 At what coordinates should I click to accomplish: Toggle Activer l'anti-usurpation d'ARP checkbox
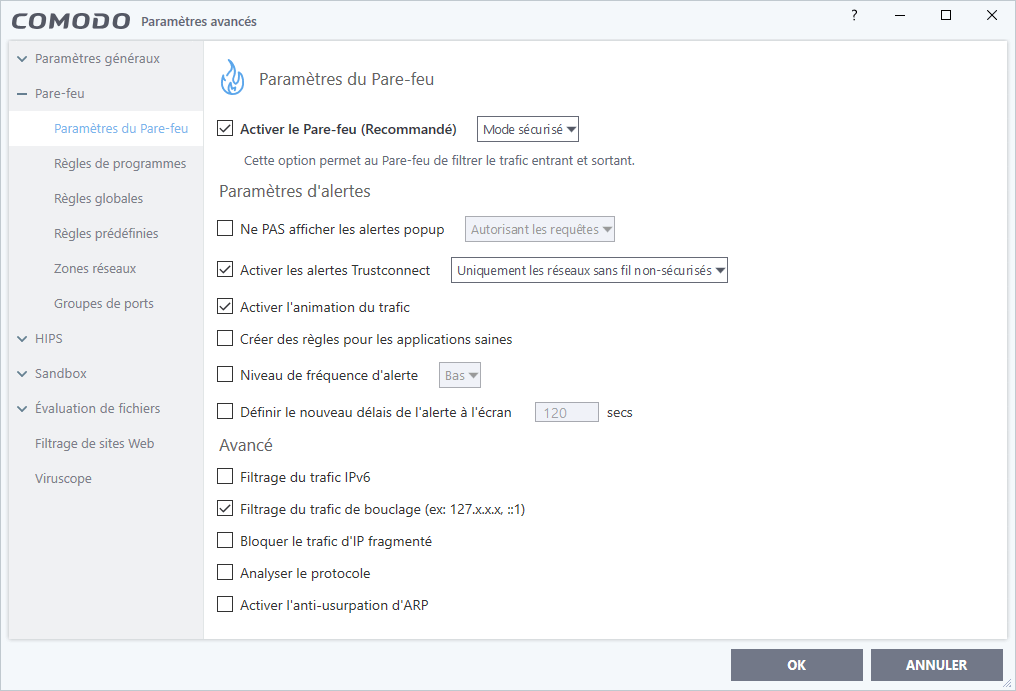(225, 604)
